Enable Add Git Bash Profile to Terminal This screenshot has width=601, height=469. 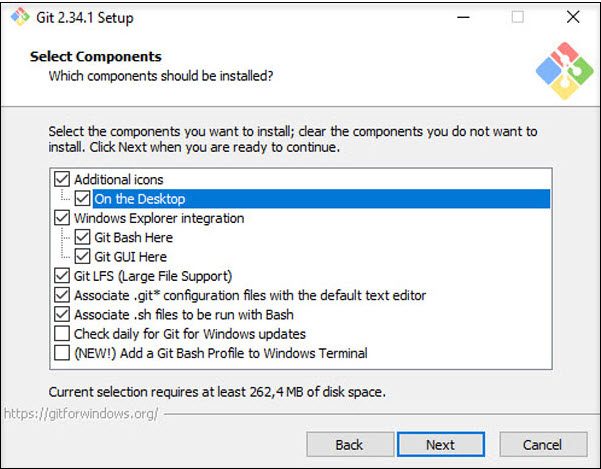[63, 353]
